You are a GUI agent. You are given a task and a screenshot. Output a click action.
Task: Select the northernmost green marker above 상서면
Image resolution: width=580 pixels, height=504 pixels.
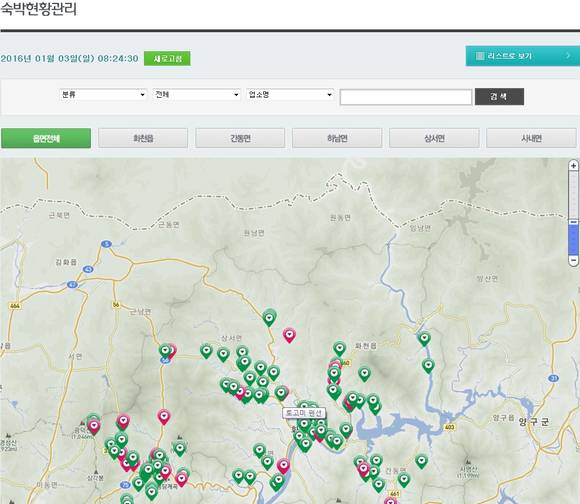tap(269, 318)
